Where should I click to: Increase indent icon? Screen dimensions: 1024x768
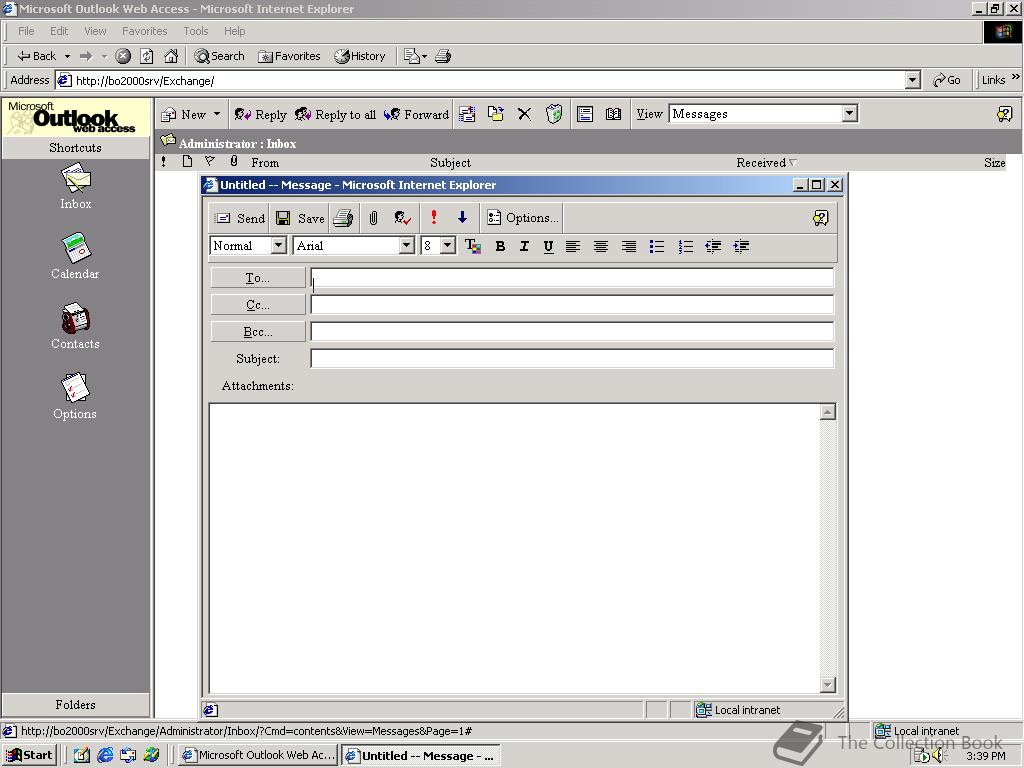tap(741, 246)
